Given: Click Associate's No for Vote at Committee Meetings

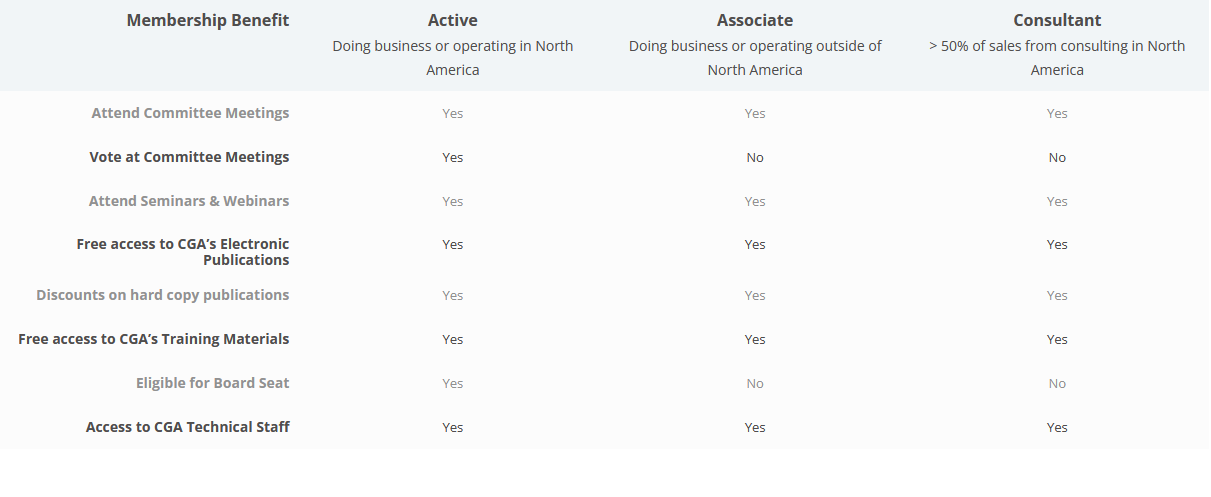Looking at the screenshot, I should click(x=755, y=157).
